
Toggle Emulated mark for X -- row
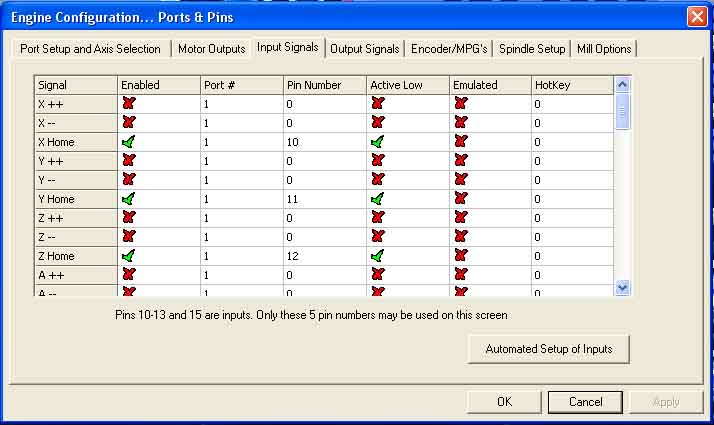tap(461, 123)
